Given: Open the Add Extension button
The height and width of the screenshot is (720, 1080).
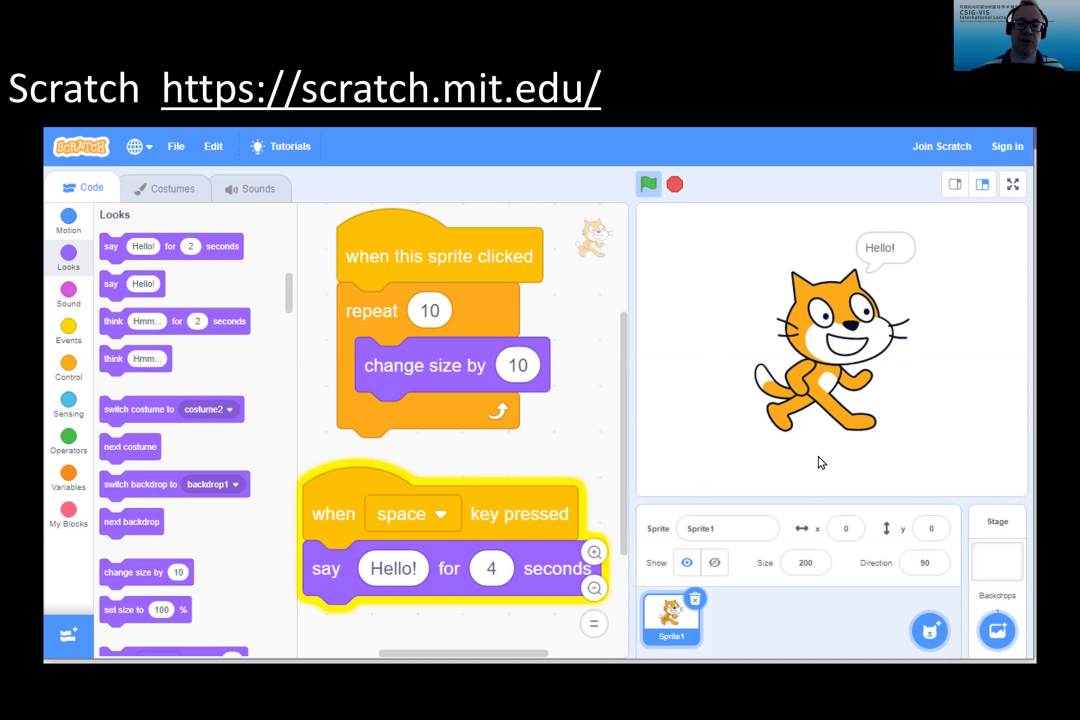Looking at the screenshot, I should coord(68,635).
